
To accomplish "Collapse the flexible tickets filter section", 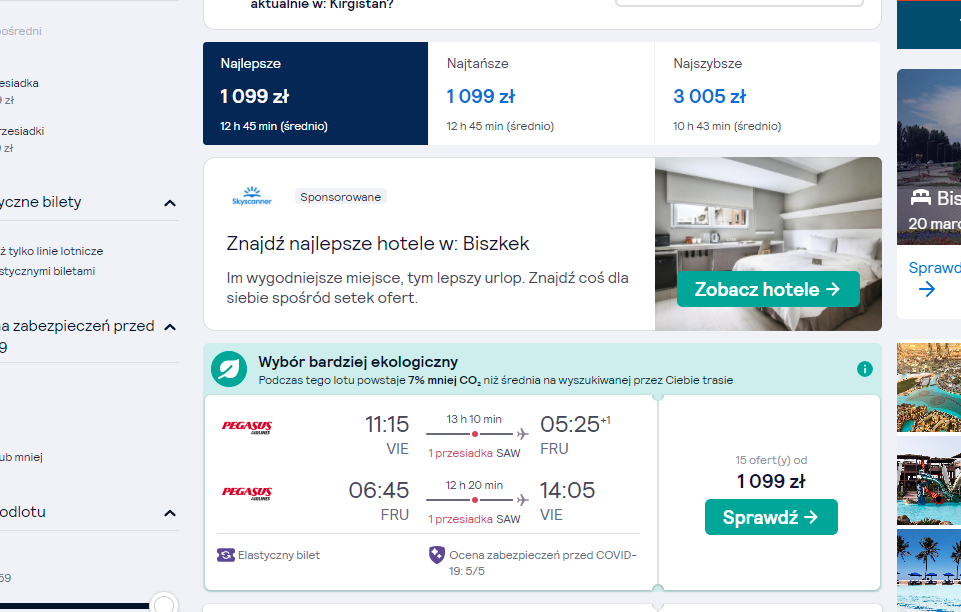I will coord(170,203).
